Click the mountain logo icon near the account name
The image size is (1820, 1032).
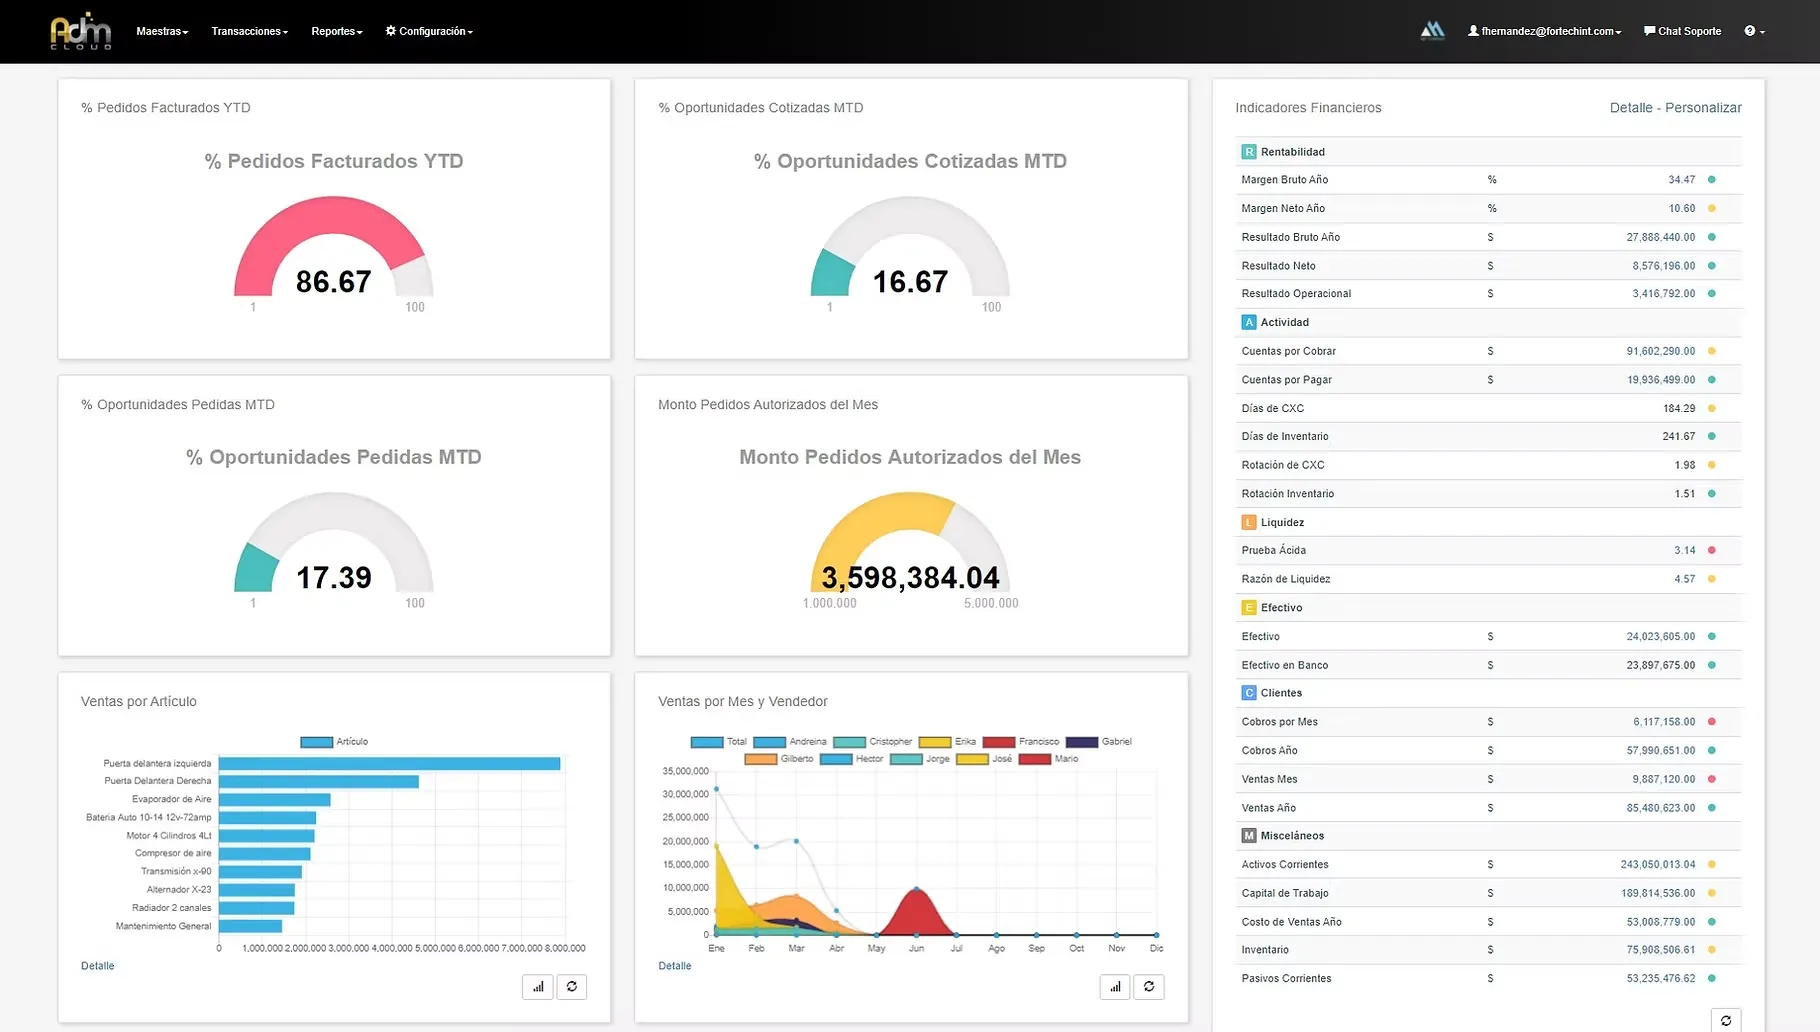point(1432,30)
